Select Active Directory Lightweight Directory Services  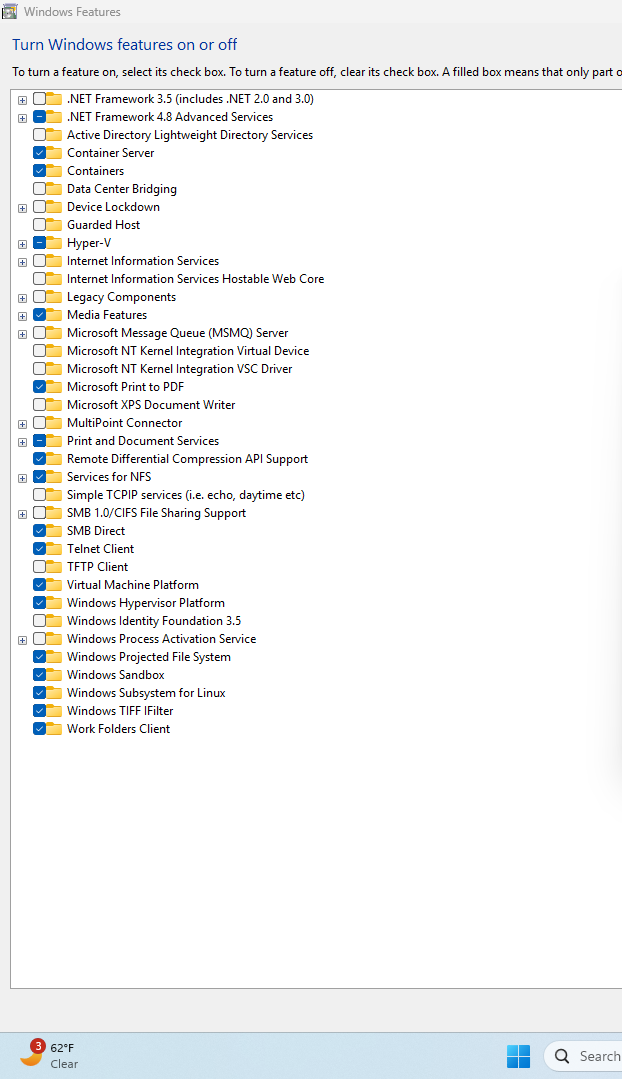point(189,135)
